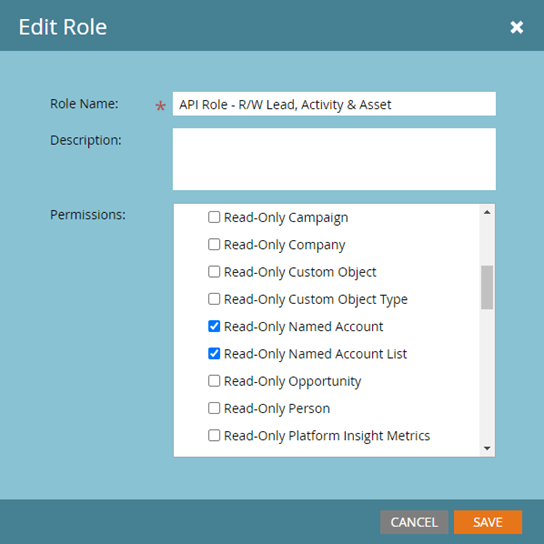Click the Description text area
The width and height of the screenshot is (544, 544).
point(334,159)
